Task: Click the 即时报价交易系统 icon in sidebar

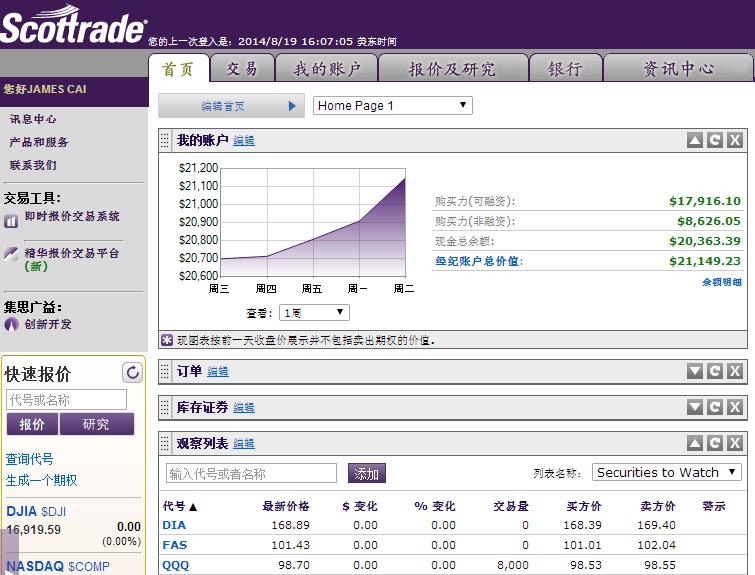Action: click(x=11, y=222)
